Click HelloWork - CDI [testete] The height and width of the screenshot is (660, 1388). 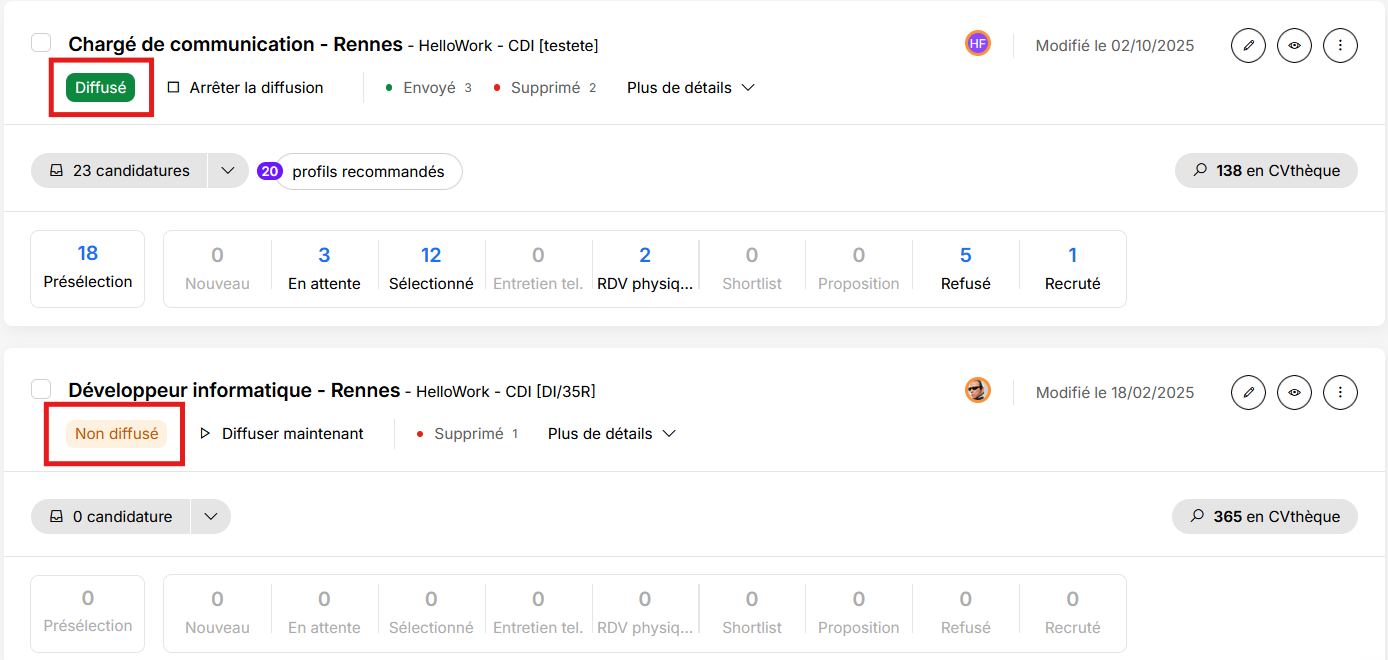tap(508, 46)
